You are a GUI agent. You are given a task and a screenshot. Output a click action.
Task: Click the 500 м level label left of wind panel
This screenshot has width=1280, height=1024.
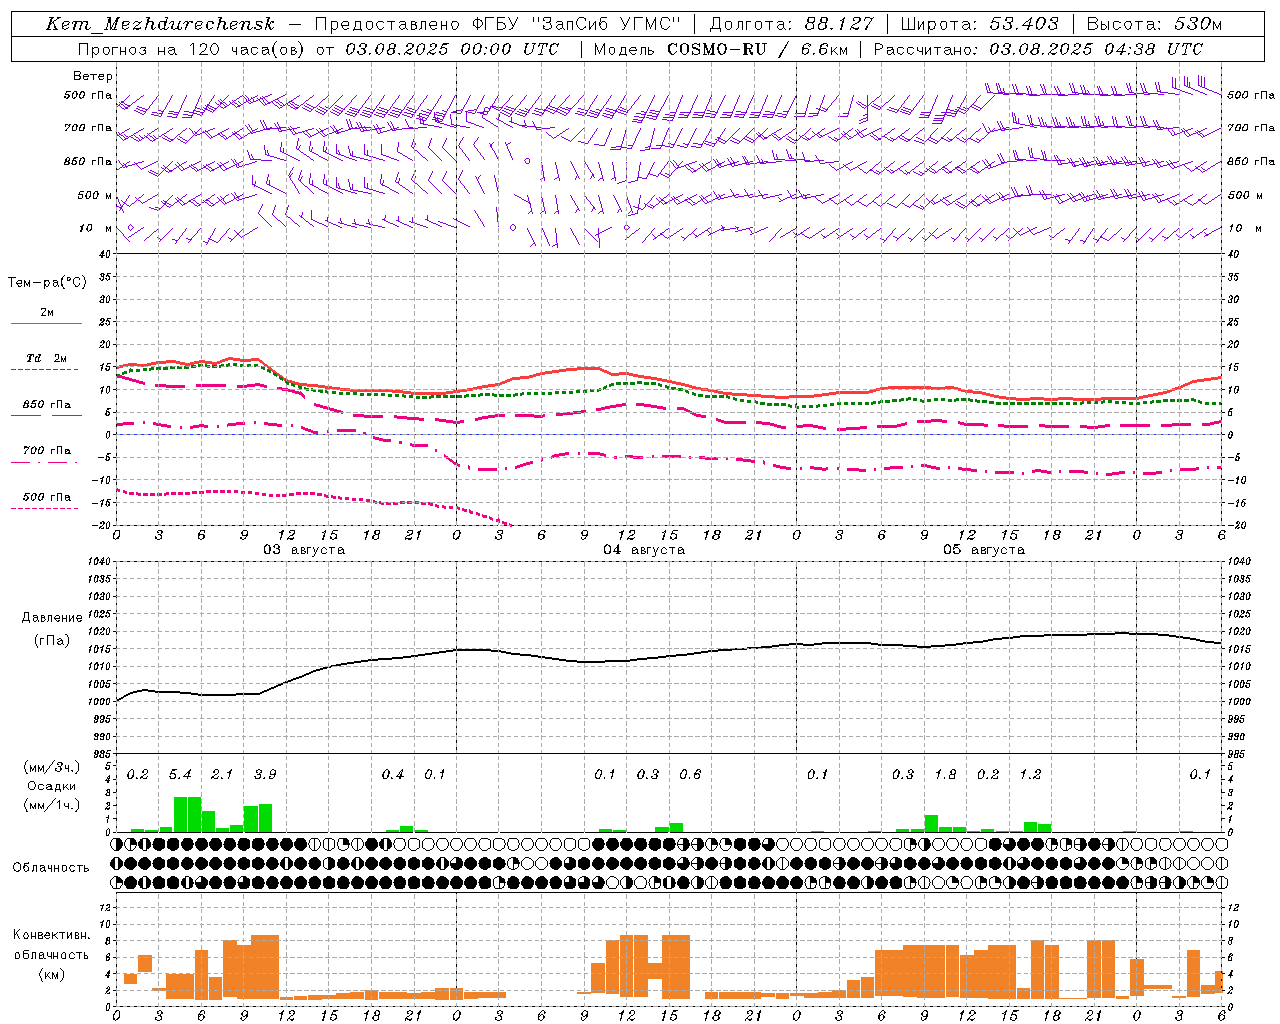(94, 195)
